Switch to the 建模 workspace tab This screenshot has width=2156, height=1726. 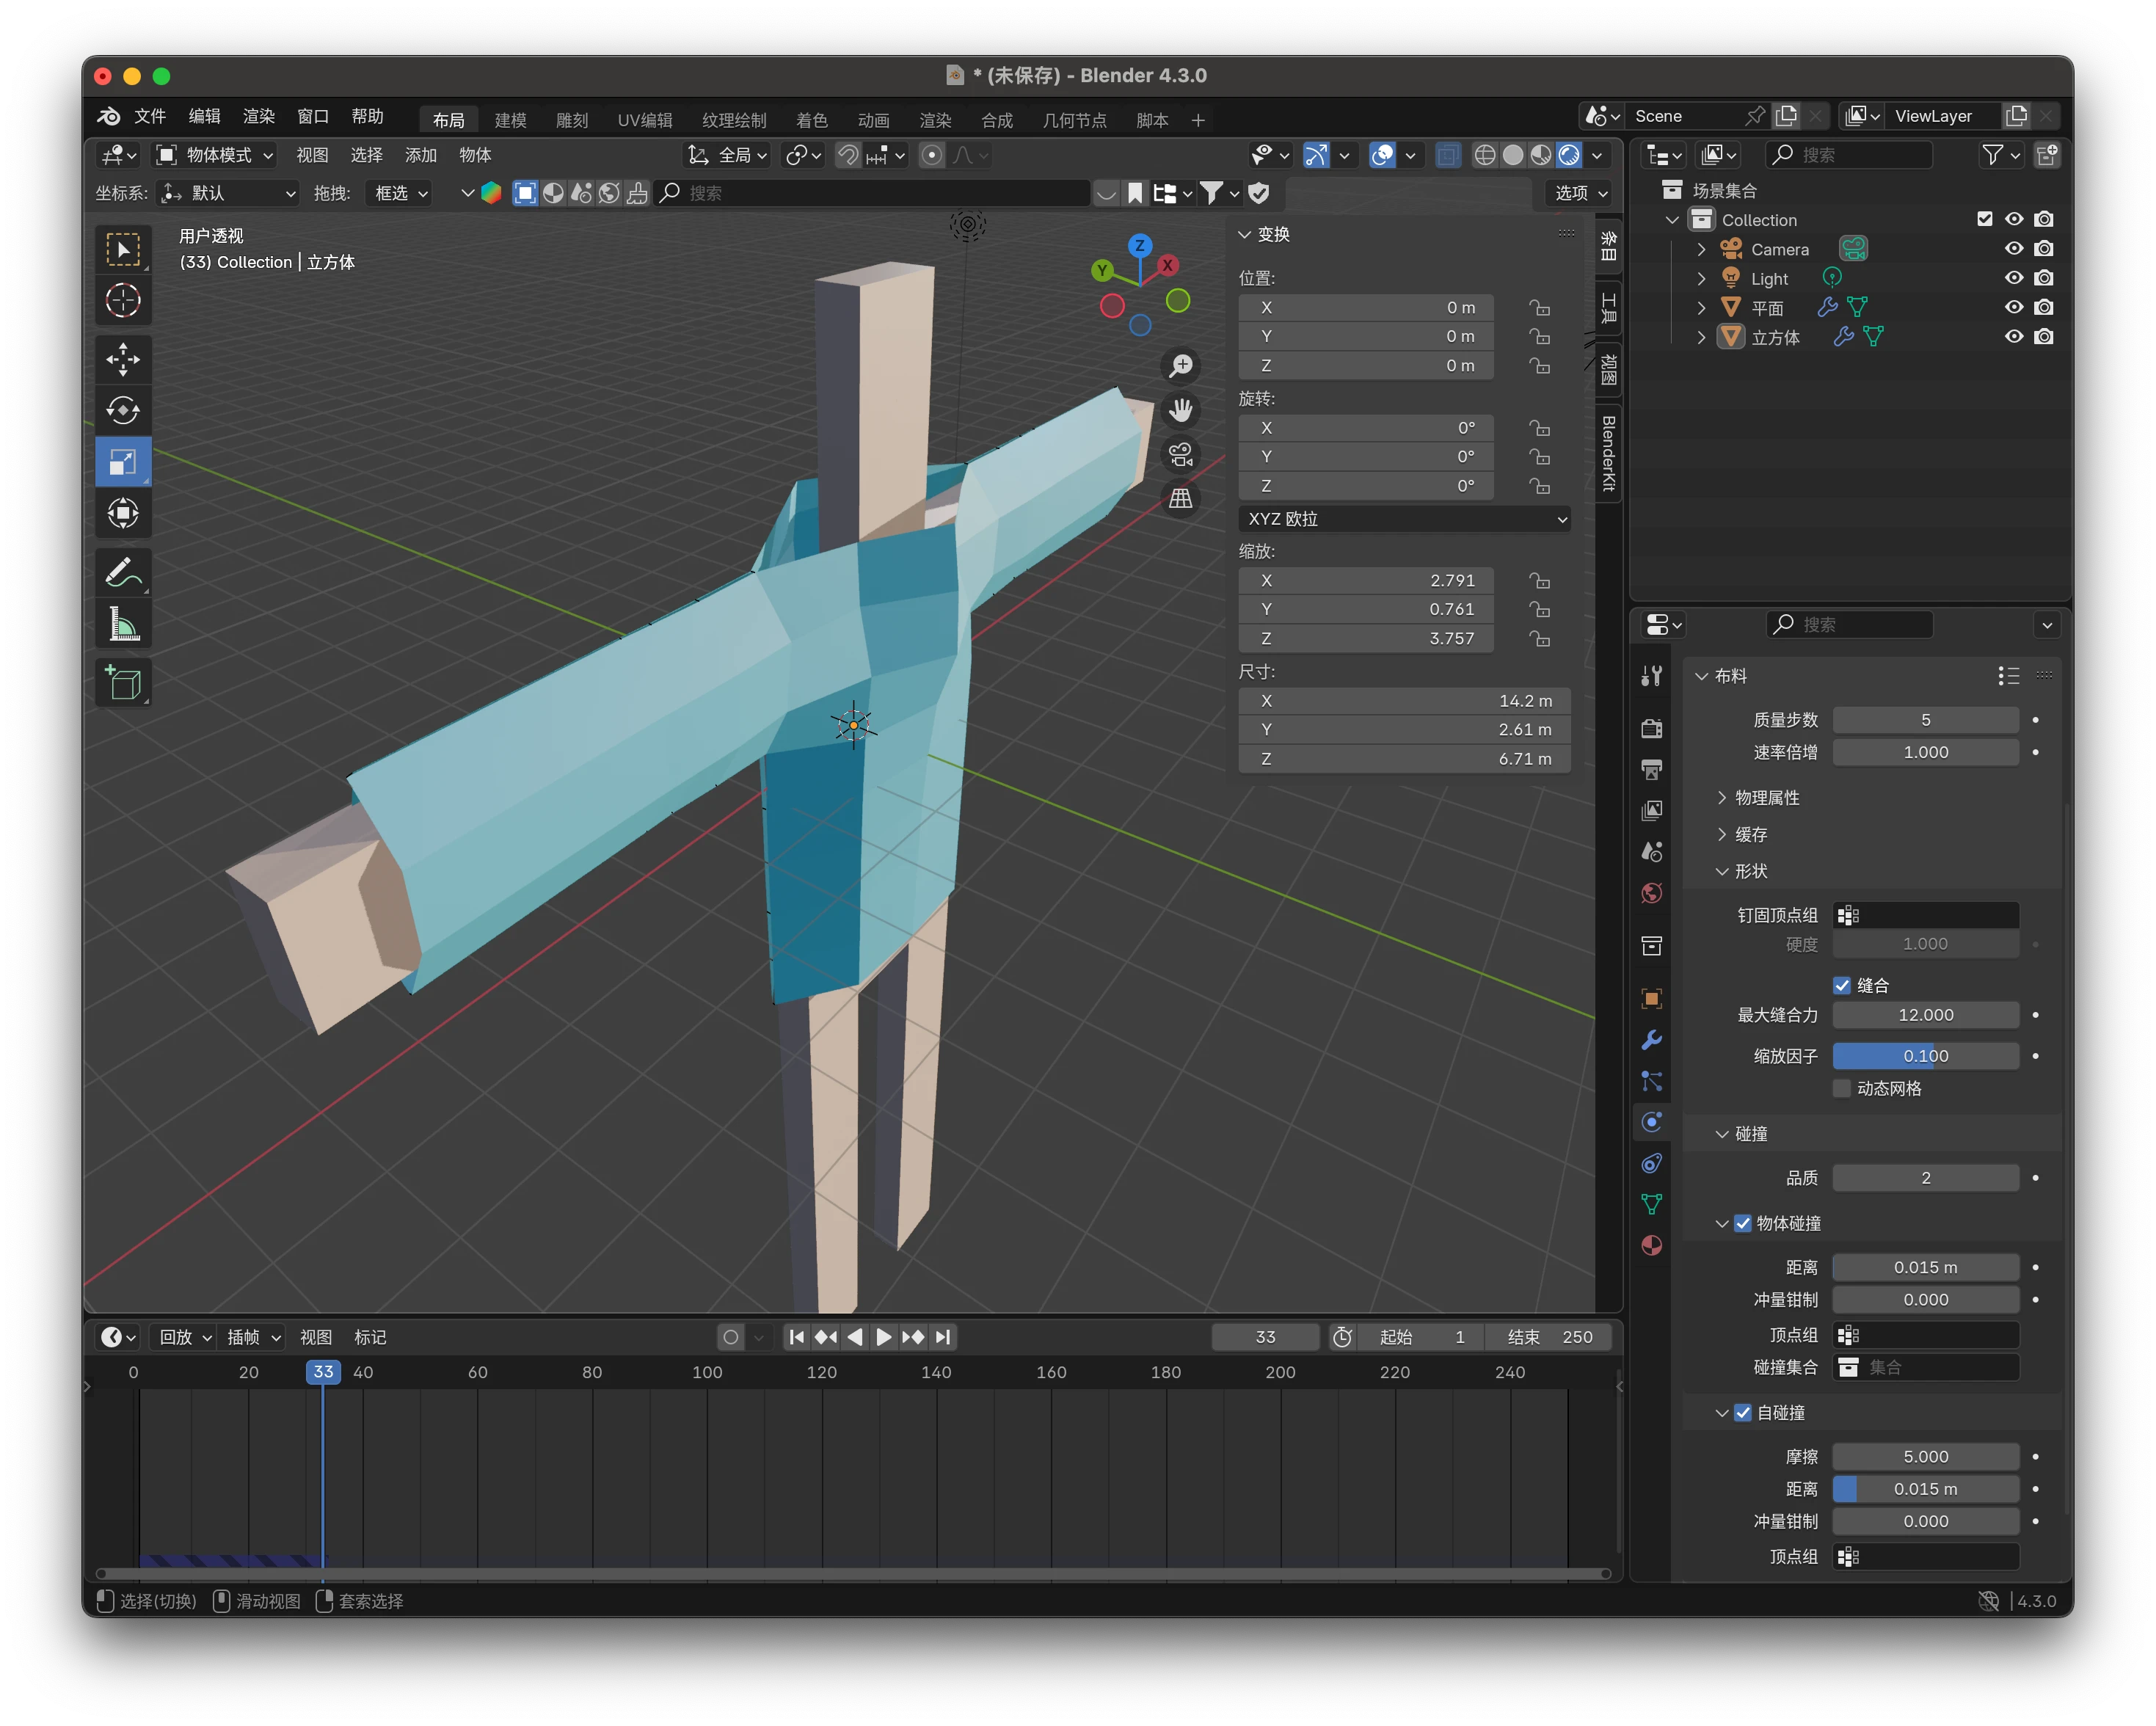point(510,120)
